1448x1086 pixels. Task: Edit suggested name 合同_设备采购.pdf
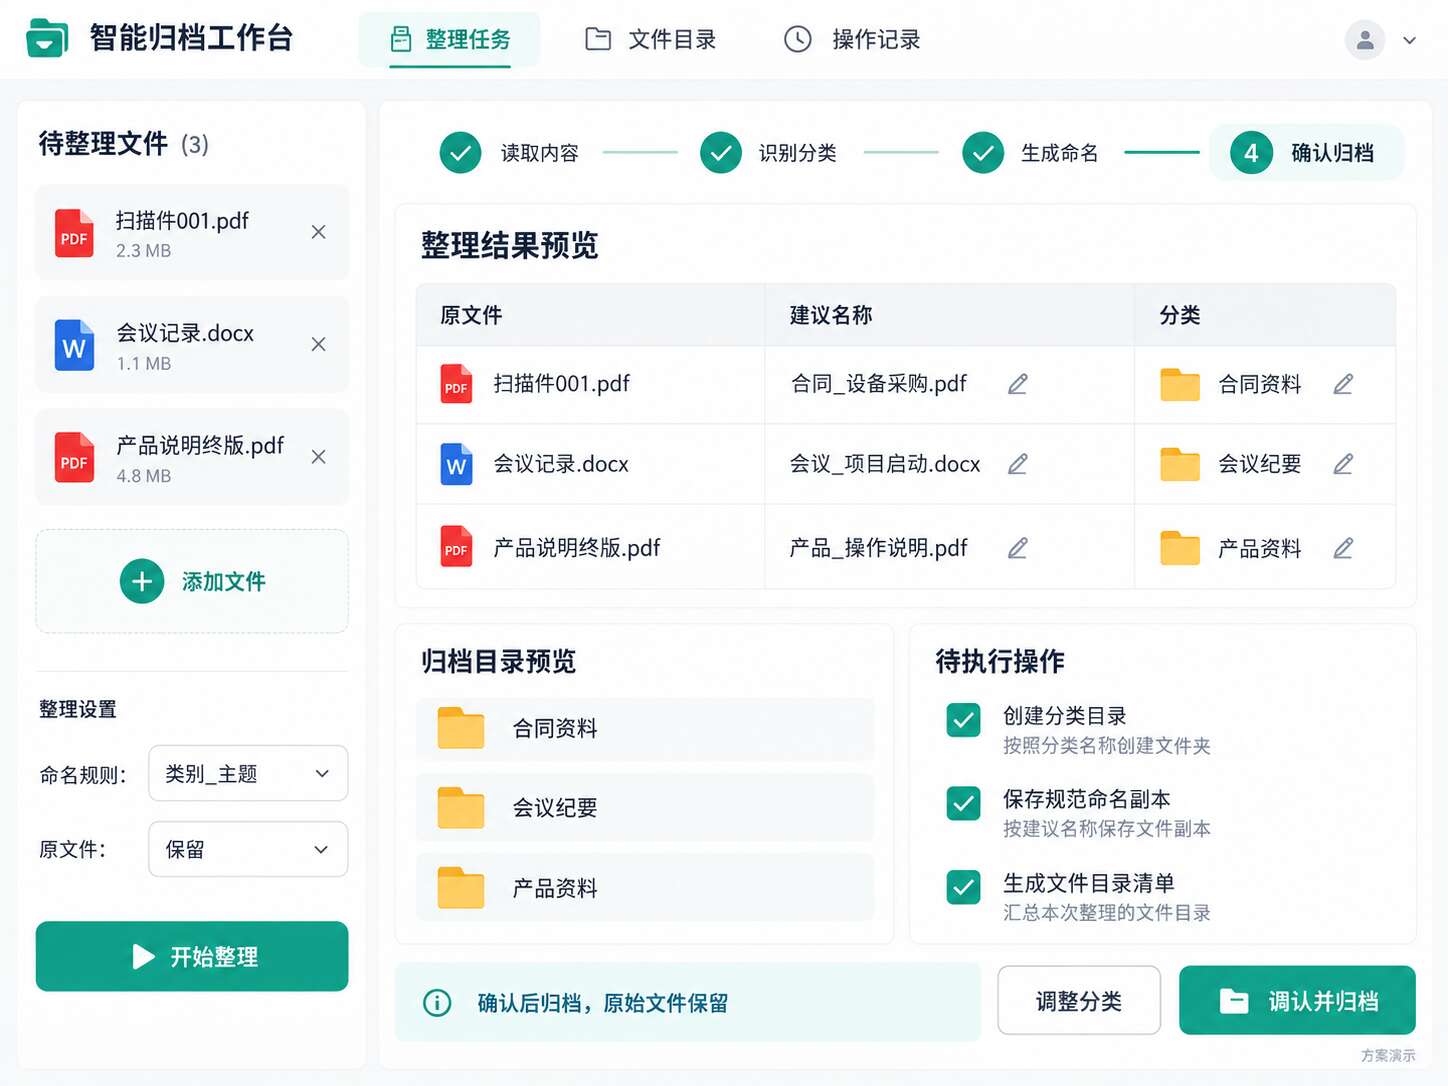pyautogui.click(x=1018, y=384)
